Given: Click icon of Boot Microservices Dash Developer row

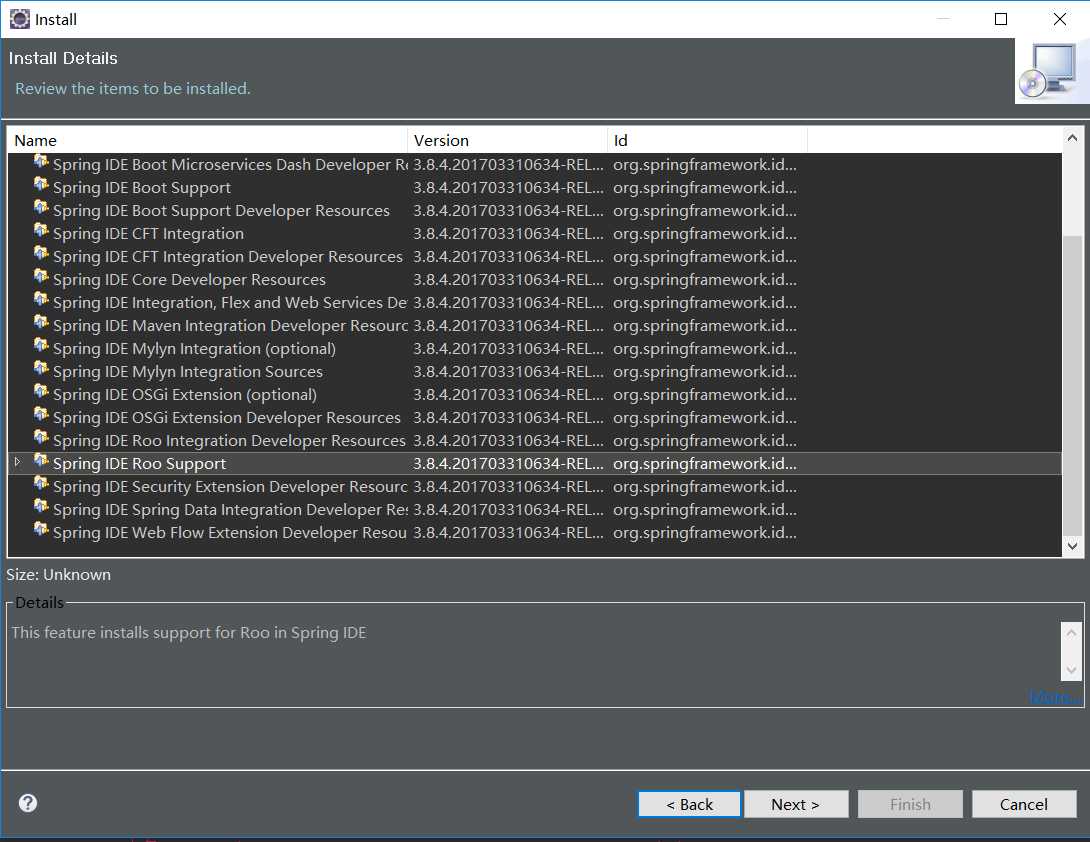Looking at the screenshot, I should 41,163.
